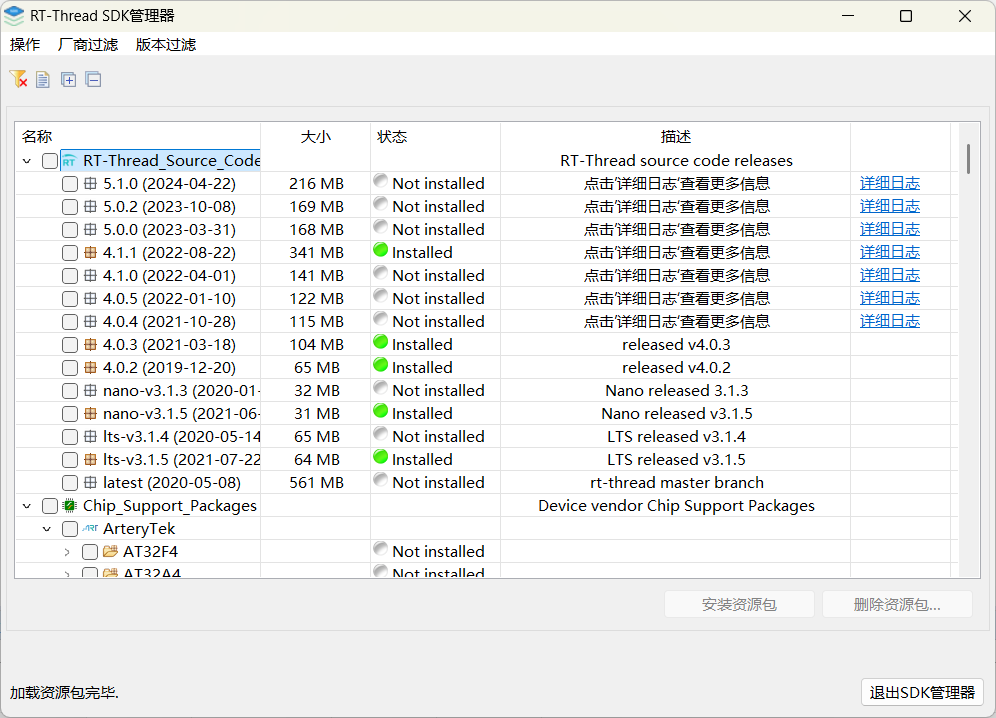
Task: Open 详细日志 link for 5.0.2
Action: coord(889,207)
